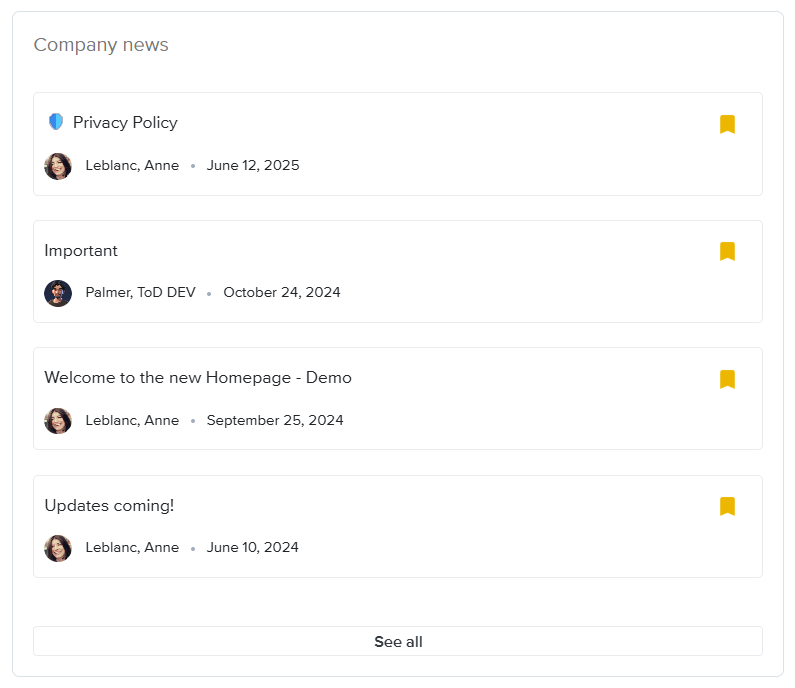Click author name Leblanc, Anne under Privacy Policy
Screen dimensions: 795x688
pyautogui.click(x=132, y=166)
